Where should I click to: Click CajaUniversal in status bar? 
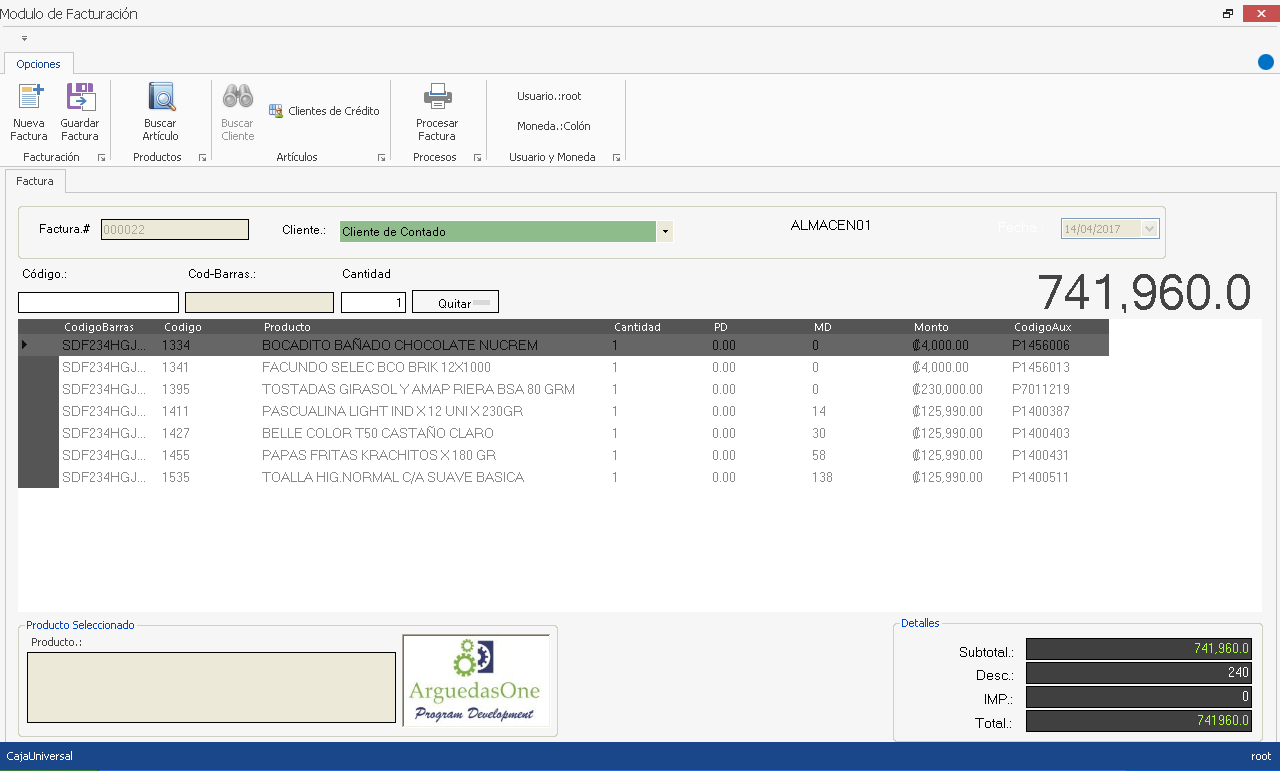40,756
